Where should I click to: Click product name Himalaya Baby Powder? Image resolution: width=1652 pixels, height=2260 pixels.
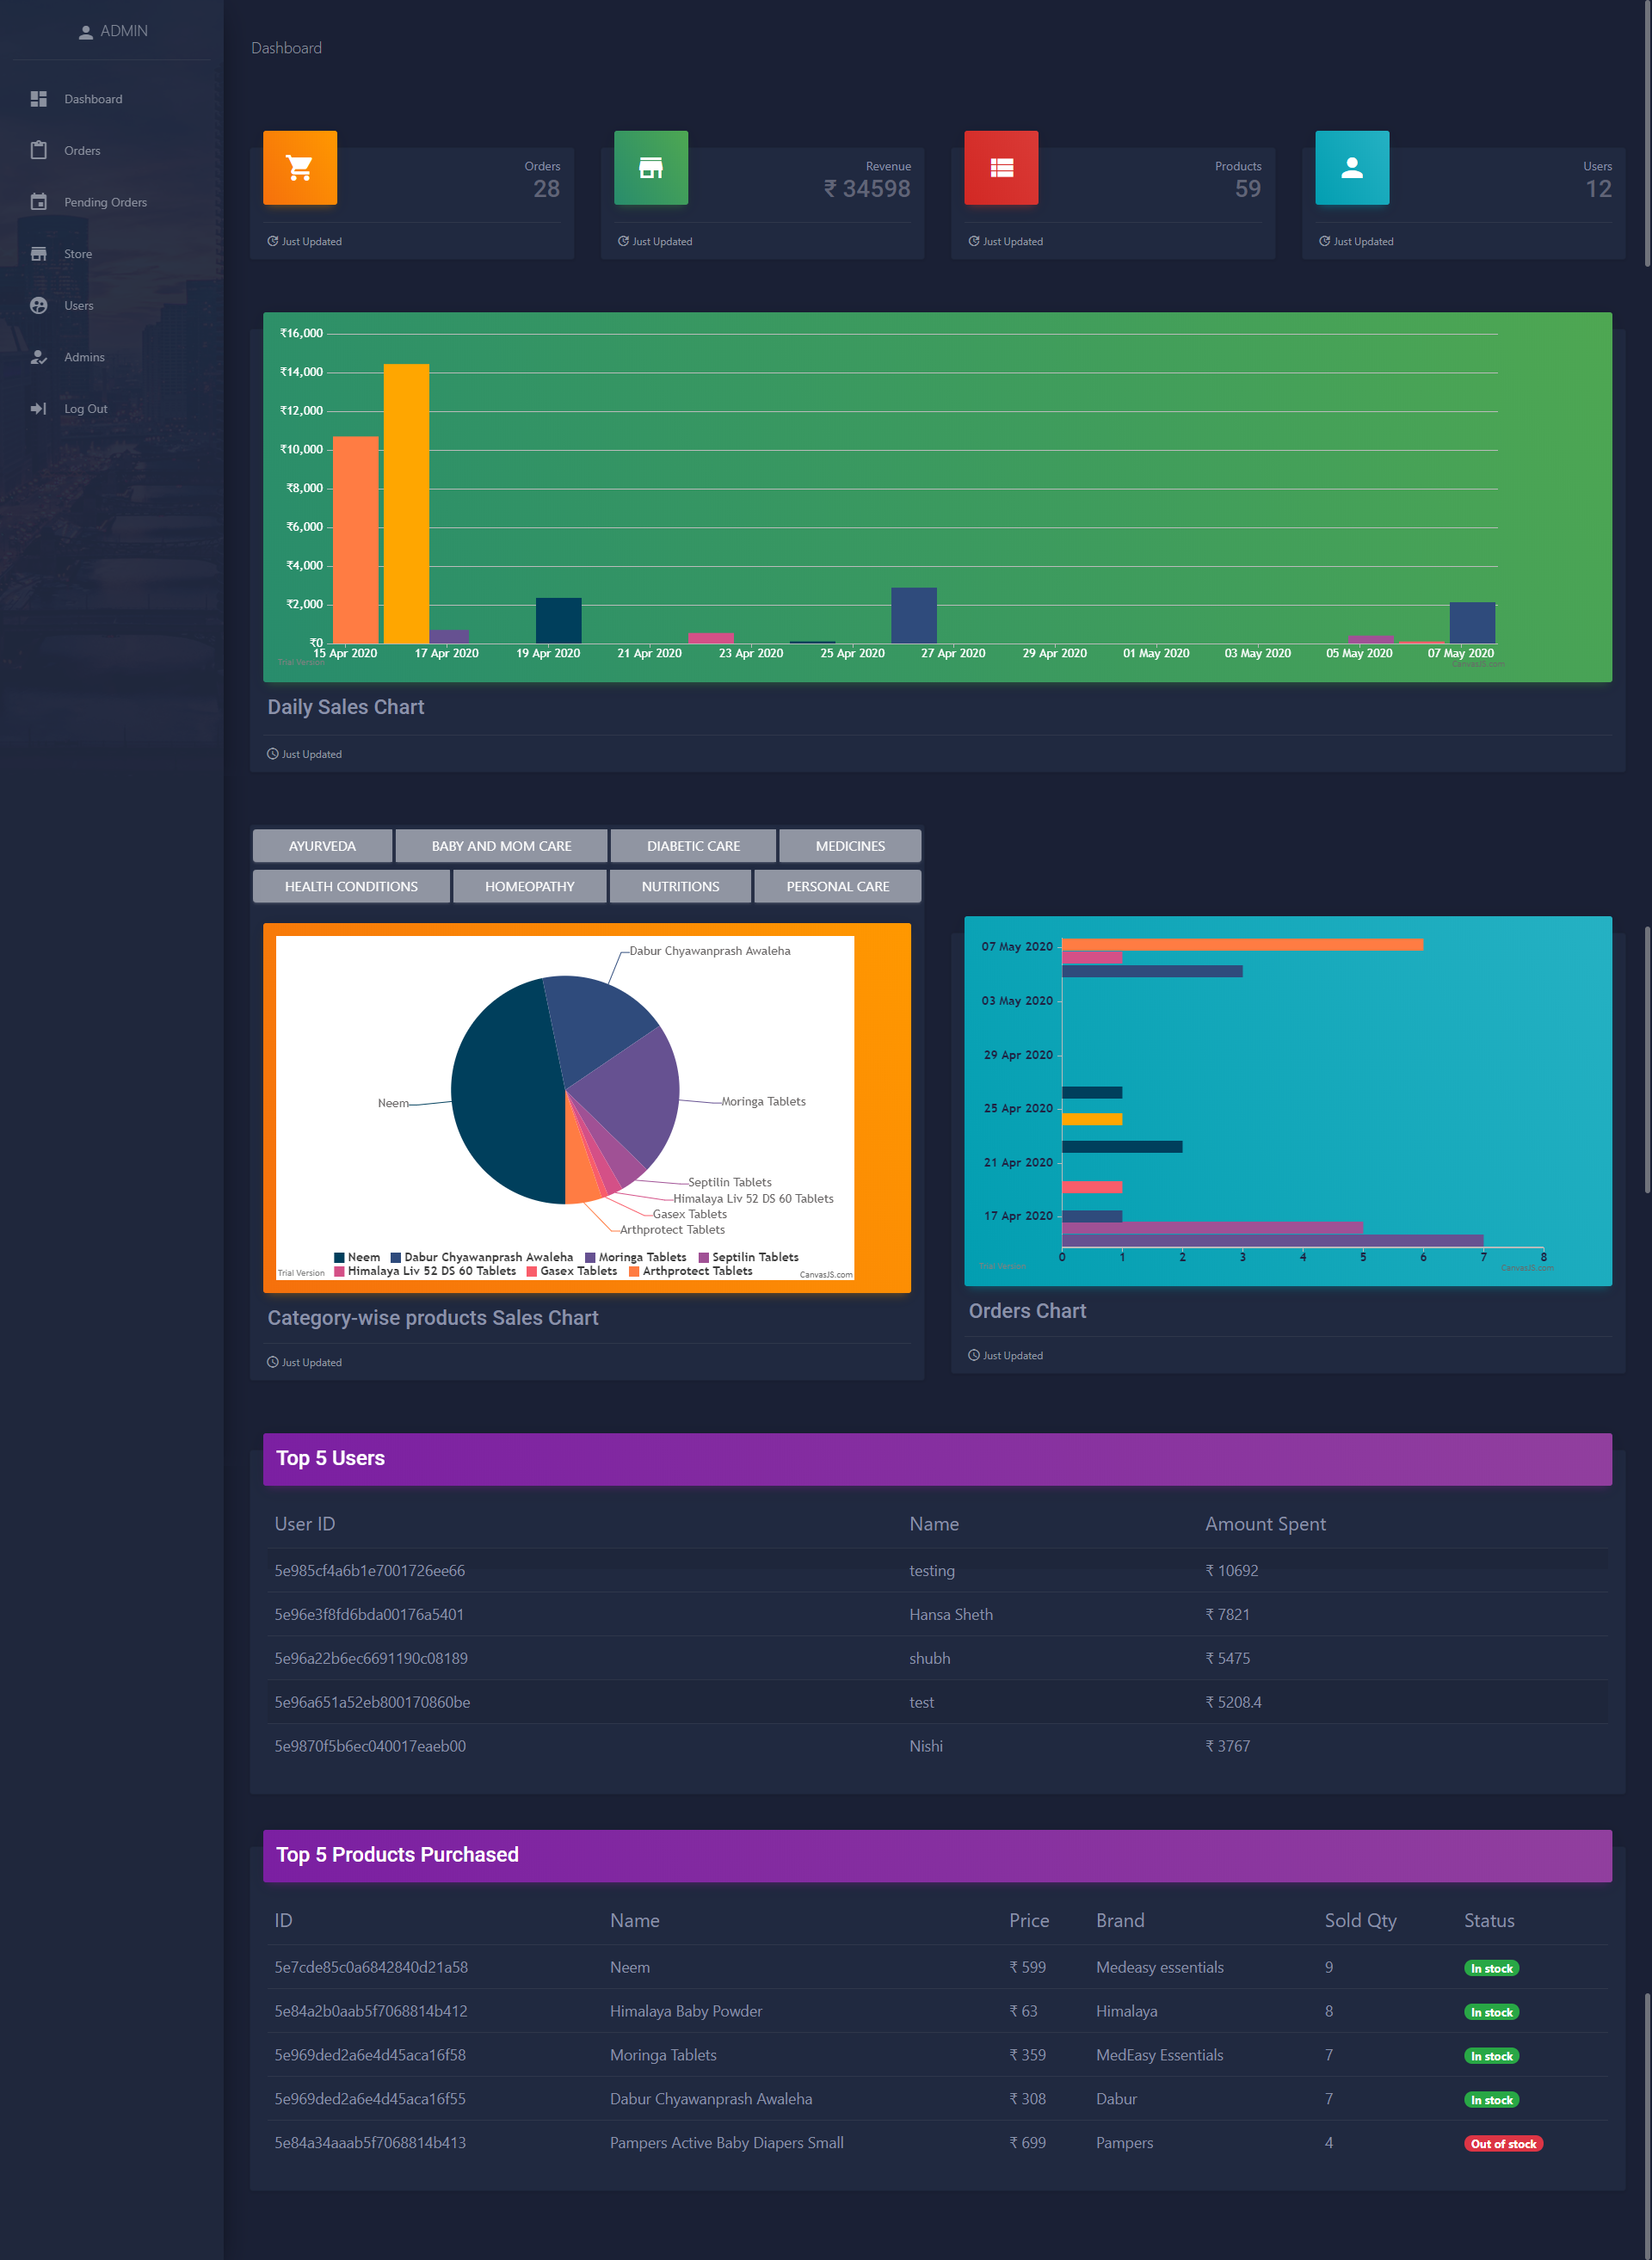[x=686, y=2012]
